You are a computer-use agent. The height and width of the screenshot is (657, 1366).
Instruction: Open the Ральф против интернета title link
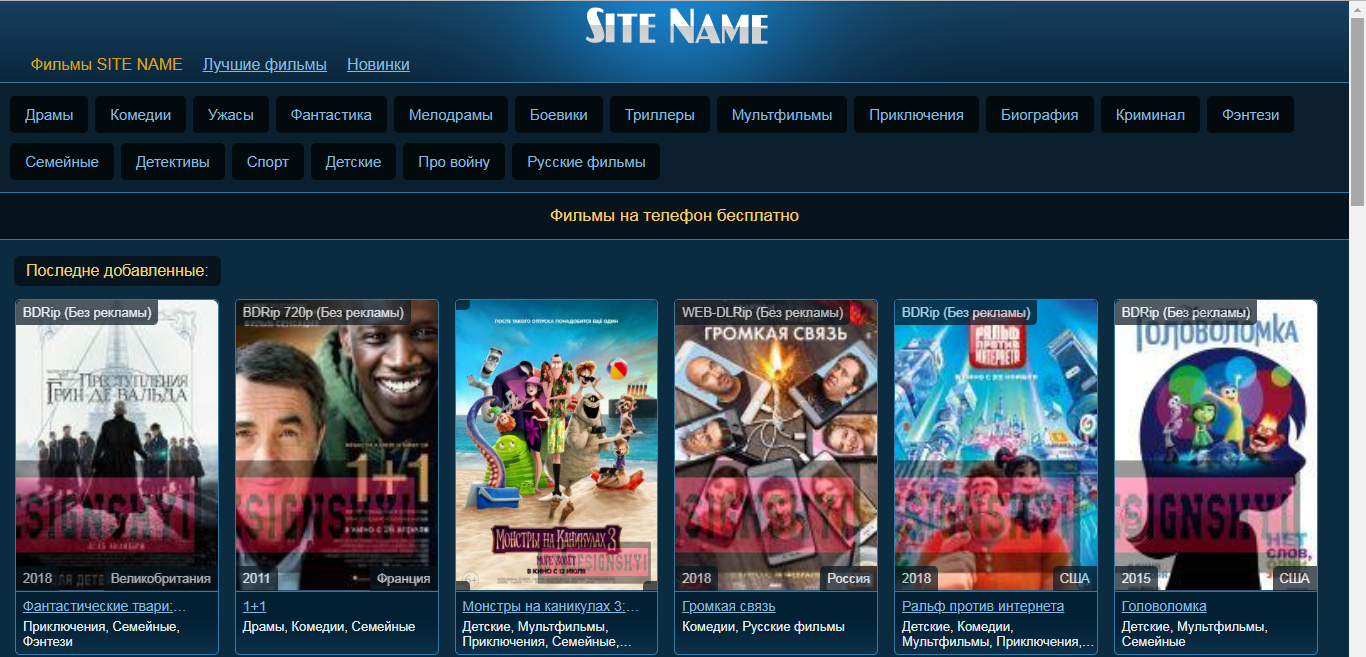pos(983,606)
